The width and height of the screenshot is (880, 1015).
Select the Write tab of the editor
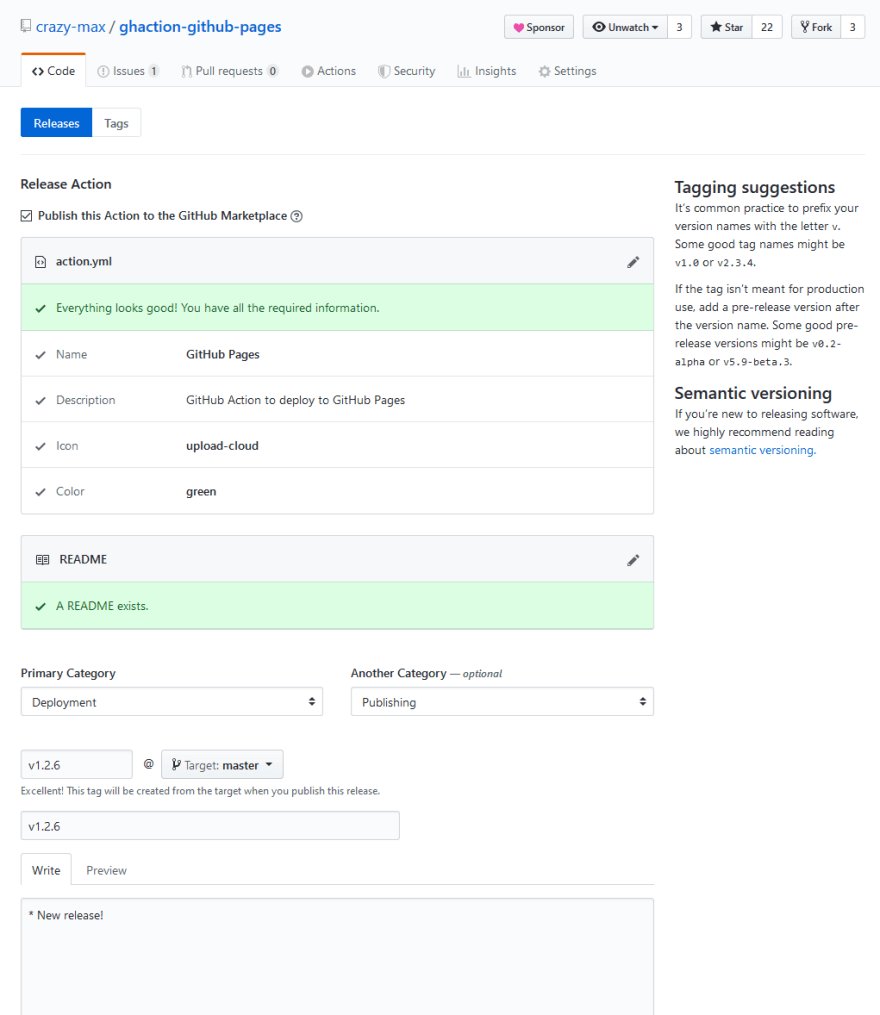tap(46, 870)
